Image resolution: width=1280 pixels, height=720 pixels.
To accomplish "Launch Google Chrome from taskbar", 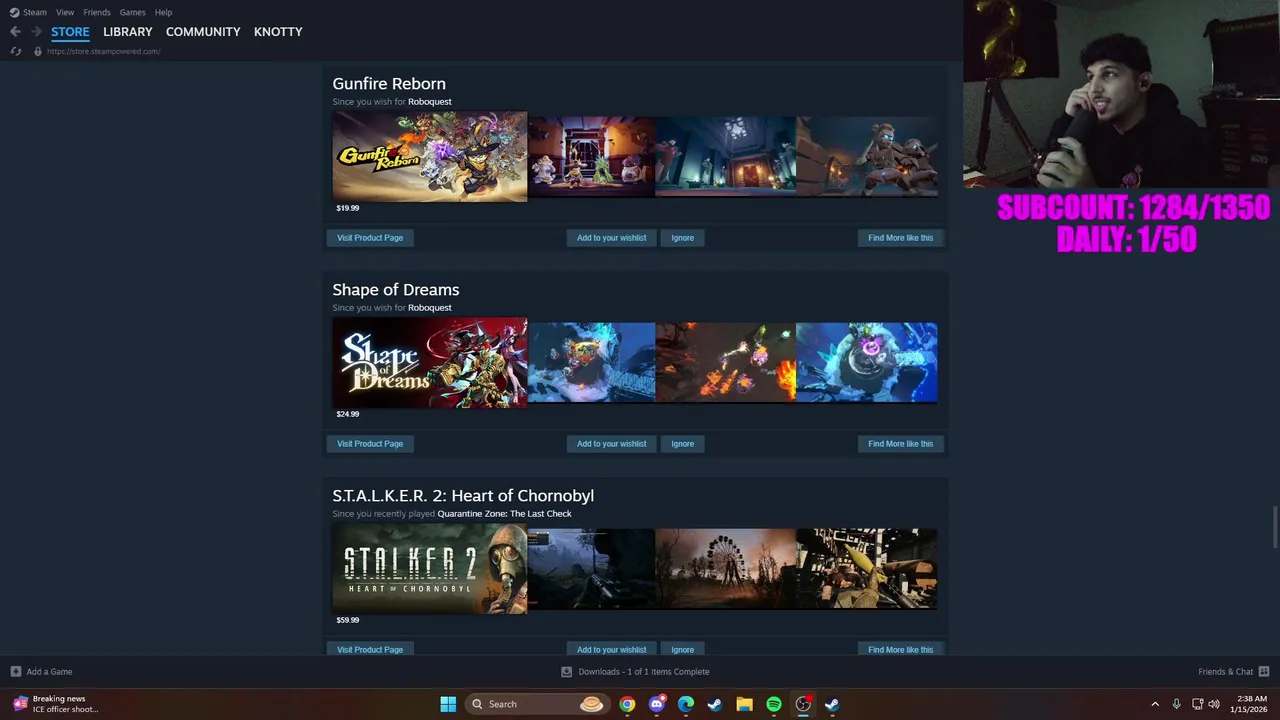I will [627, 704].
